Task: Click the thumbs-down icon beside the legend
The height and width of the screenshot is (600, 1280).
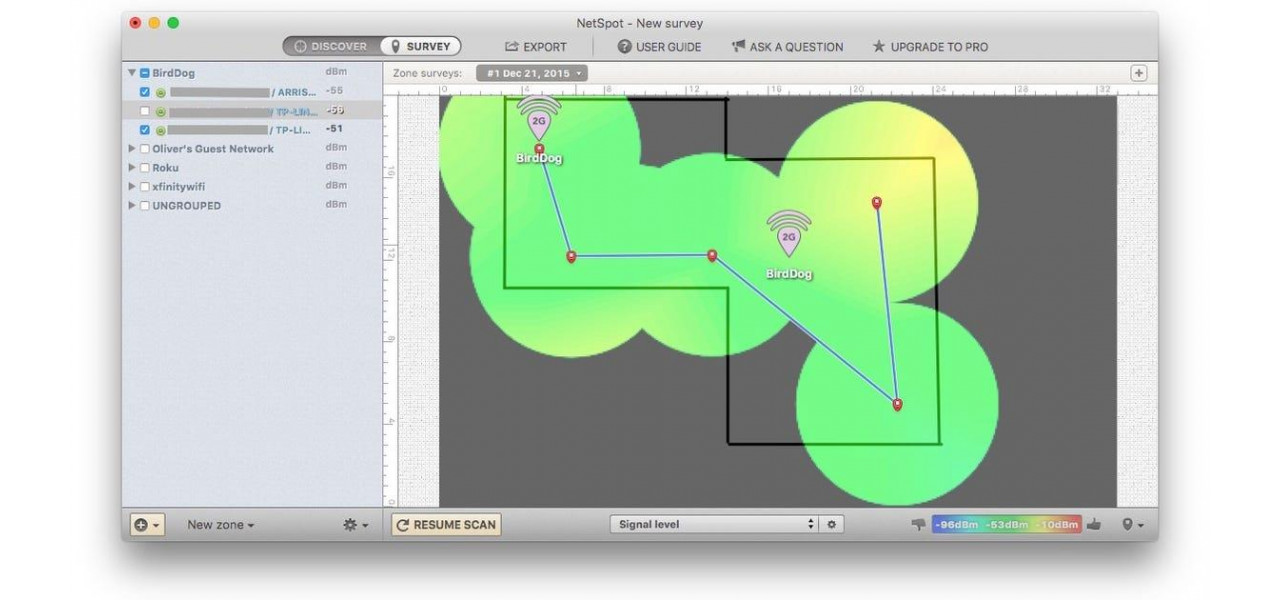Action: coord(918,525)
